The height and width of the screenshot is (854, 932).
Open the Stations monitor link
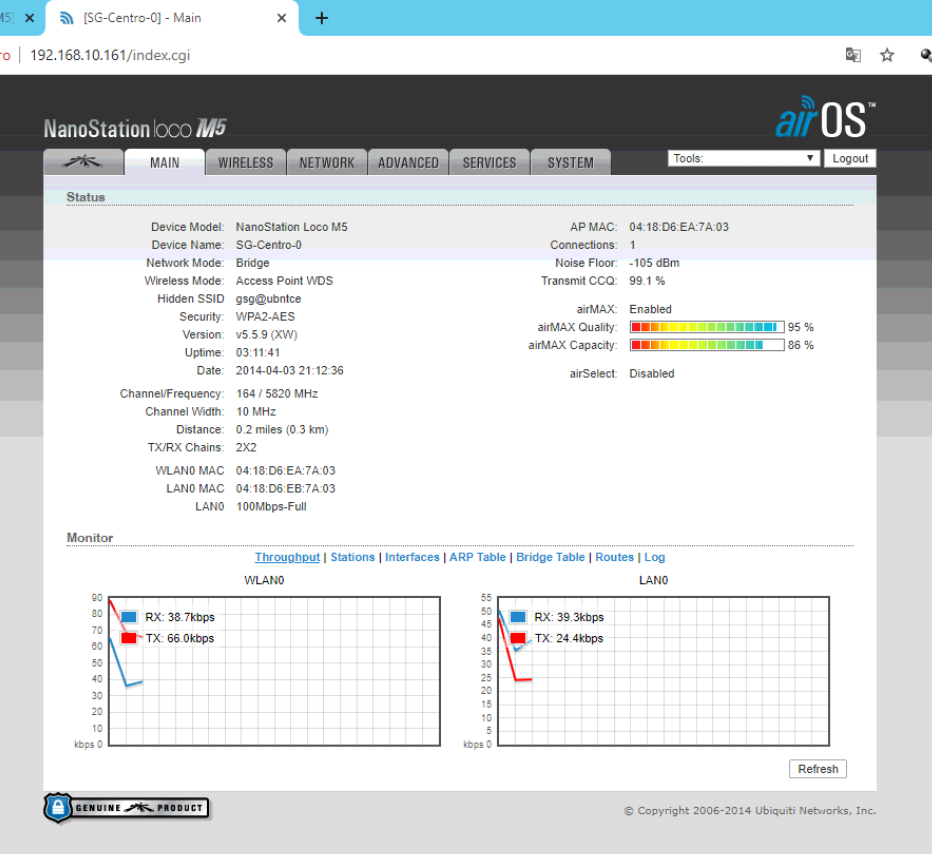[352, 557]
